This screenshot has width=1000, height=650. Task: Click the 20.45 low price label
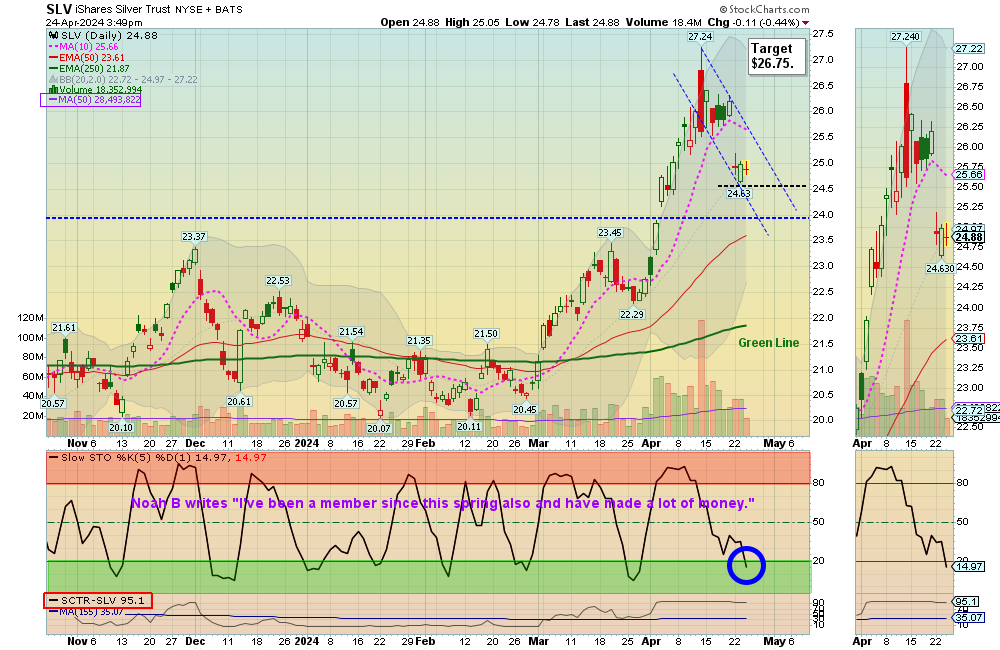[525, 410]
